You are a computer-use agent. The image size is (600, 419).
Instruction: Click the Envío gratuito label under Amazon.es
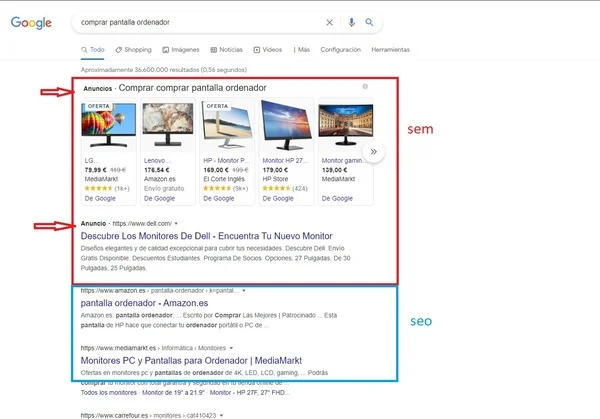point(164,189)
